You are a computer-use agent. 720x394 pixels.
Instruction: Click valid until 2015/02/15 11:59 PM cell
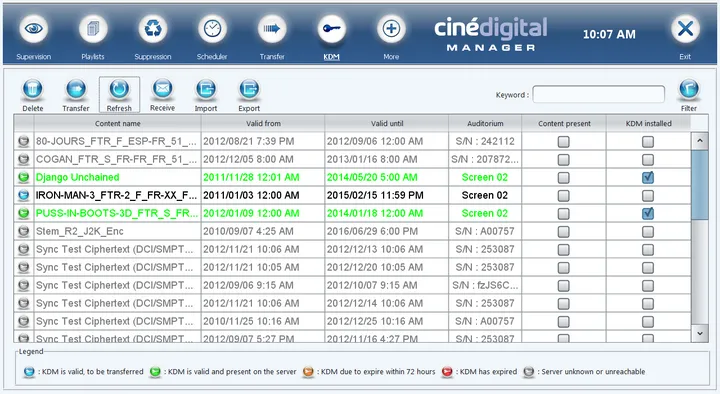click(x=387, y=195)
